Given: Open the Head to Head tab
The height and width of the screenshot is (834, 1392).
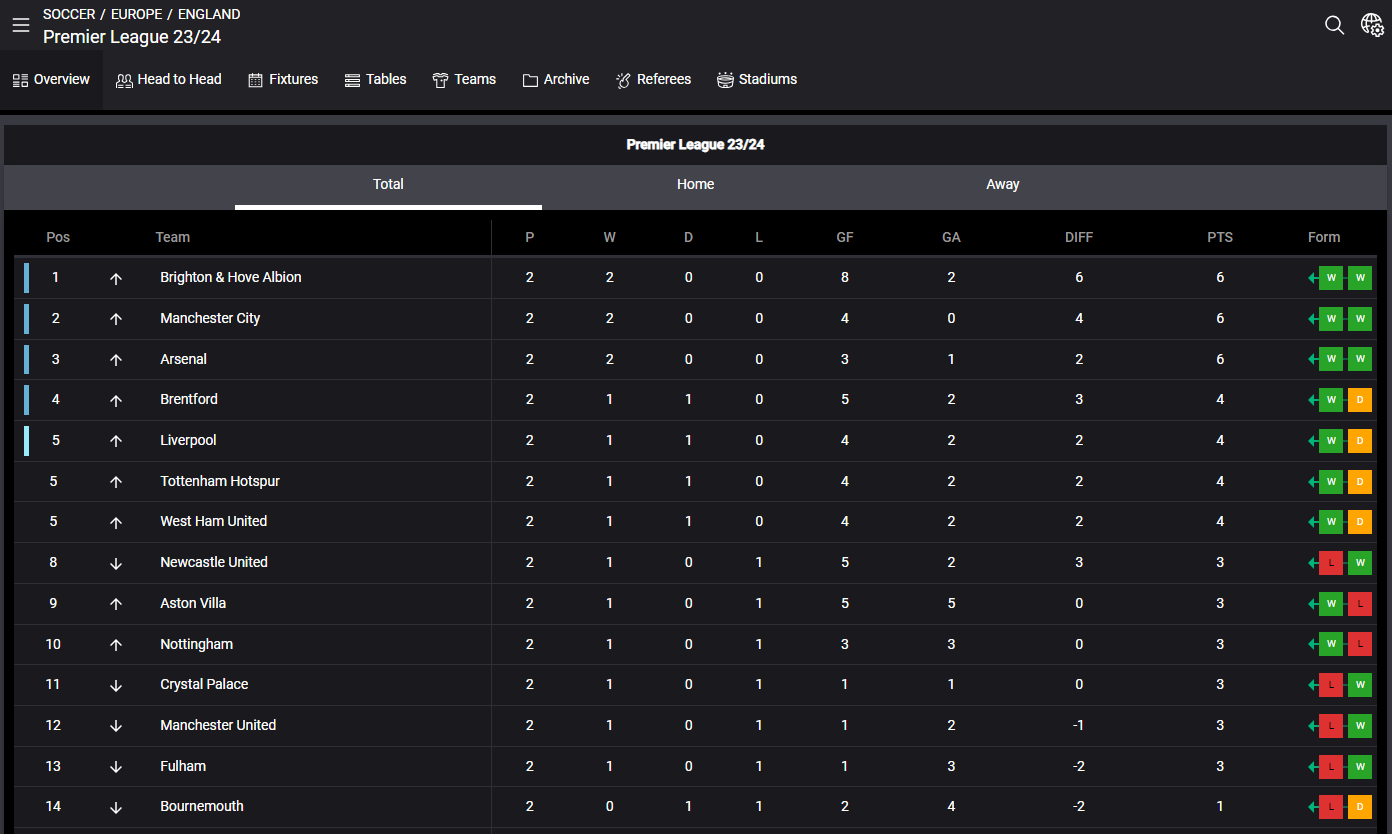Looking at the screenshot, I should point(169,79).
